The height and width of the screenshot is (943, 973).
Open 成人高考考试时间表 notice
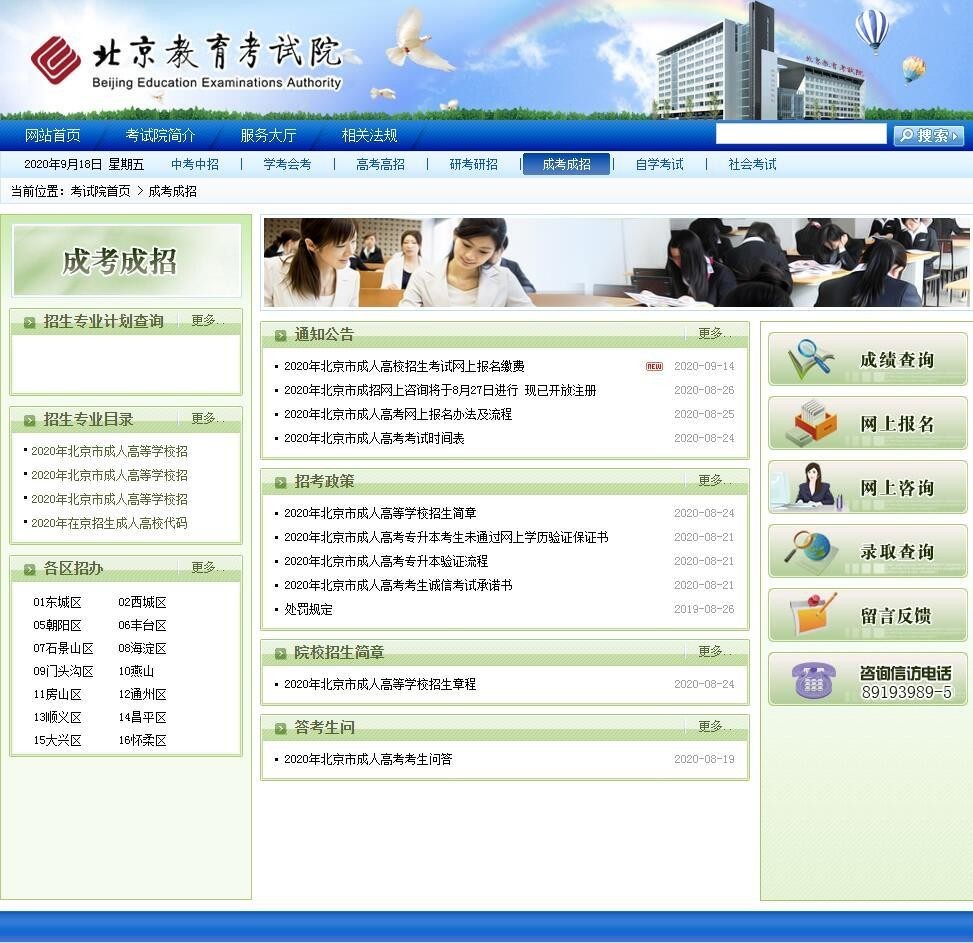(x=374, y=439)
